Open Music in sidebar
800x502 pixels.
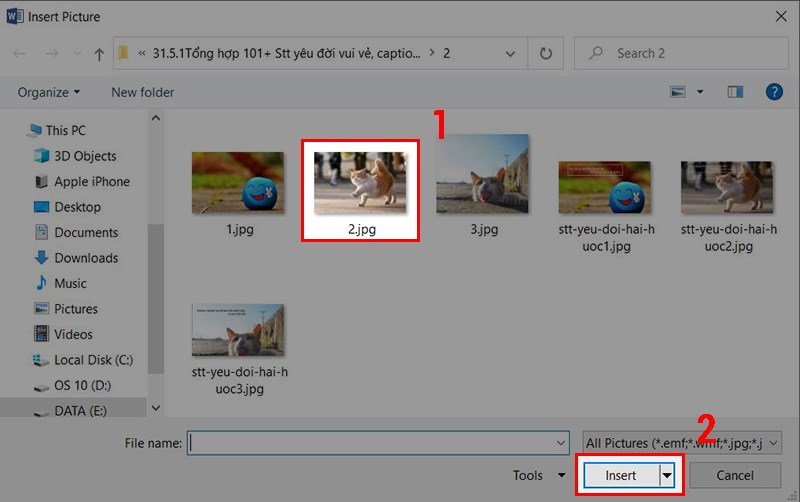70,284
